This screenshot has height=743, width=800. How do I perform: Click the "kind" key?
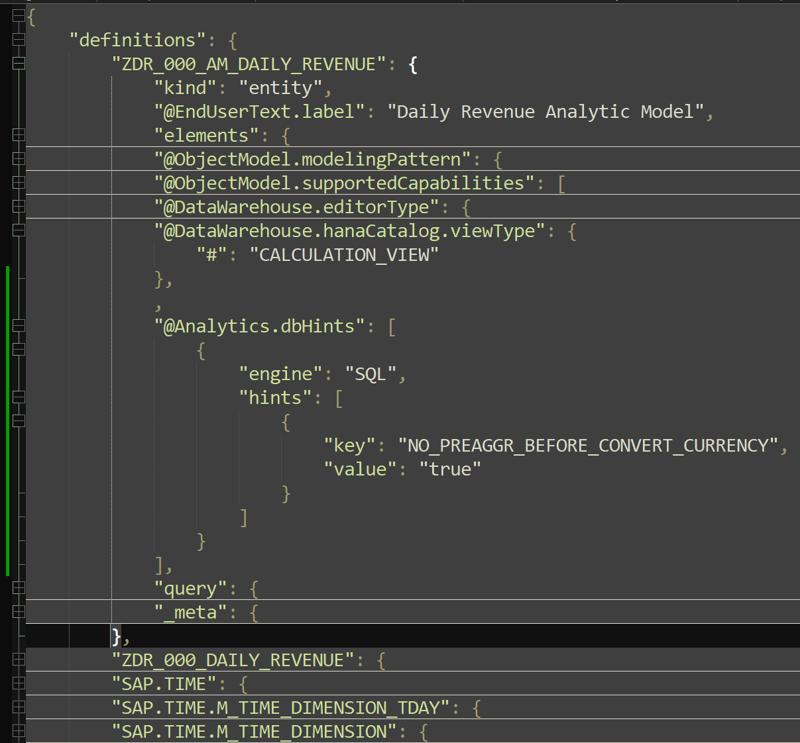coord(185,88)
